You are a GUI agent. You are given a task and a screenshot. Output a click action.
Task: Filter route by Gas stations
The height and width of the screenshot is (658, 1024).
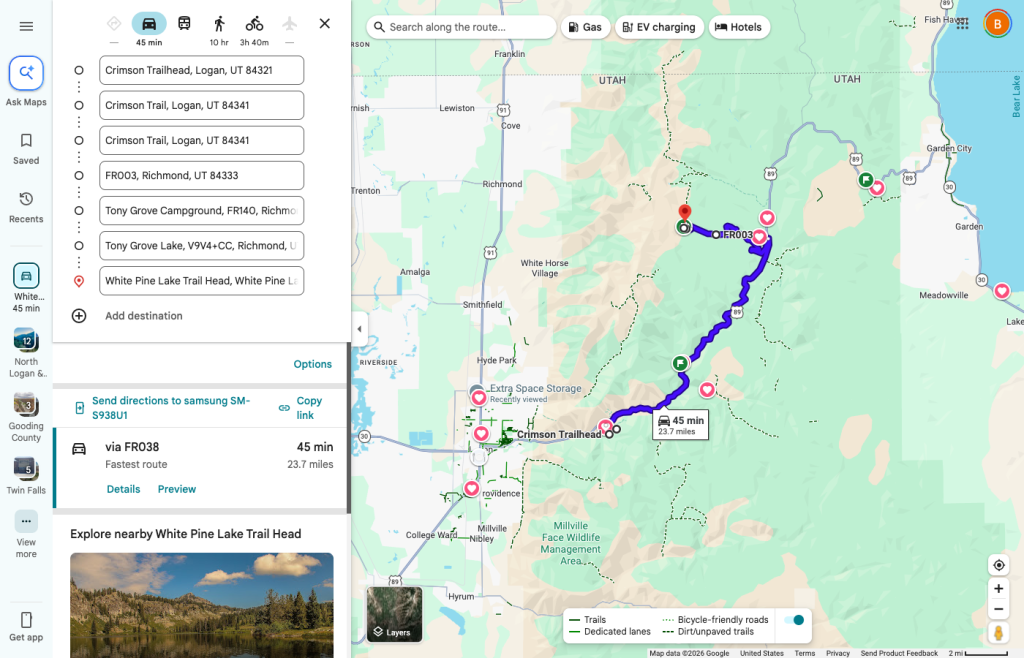pos(585,27)
